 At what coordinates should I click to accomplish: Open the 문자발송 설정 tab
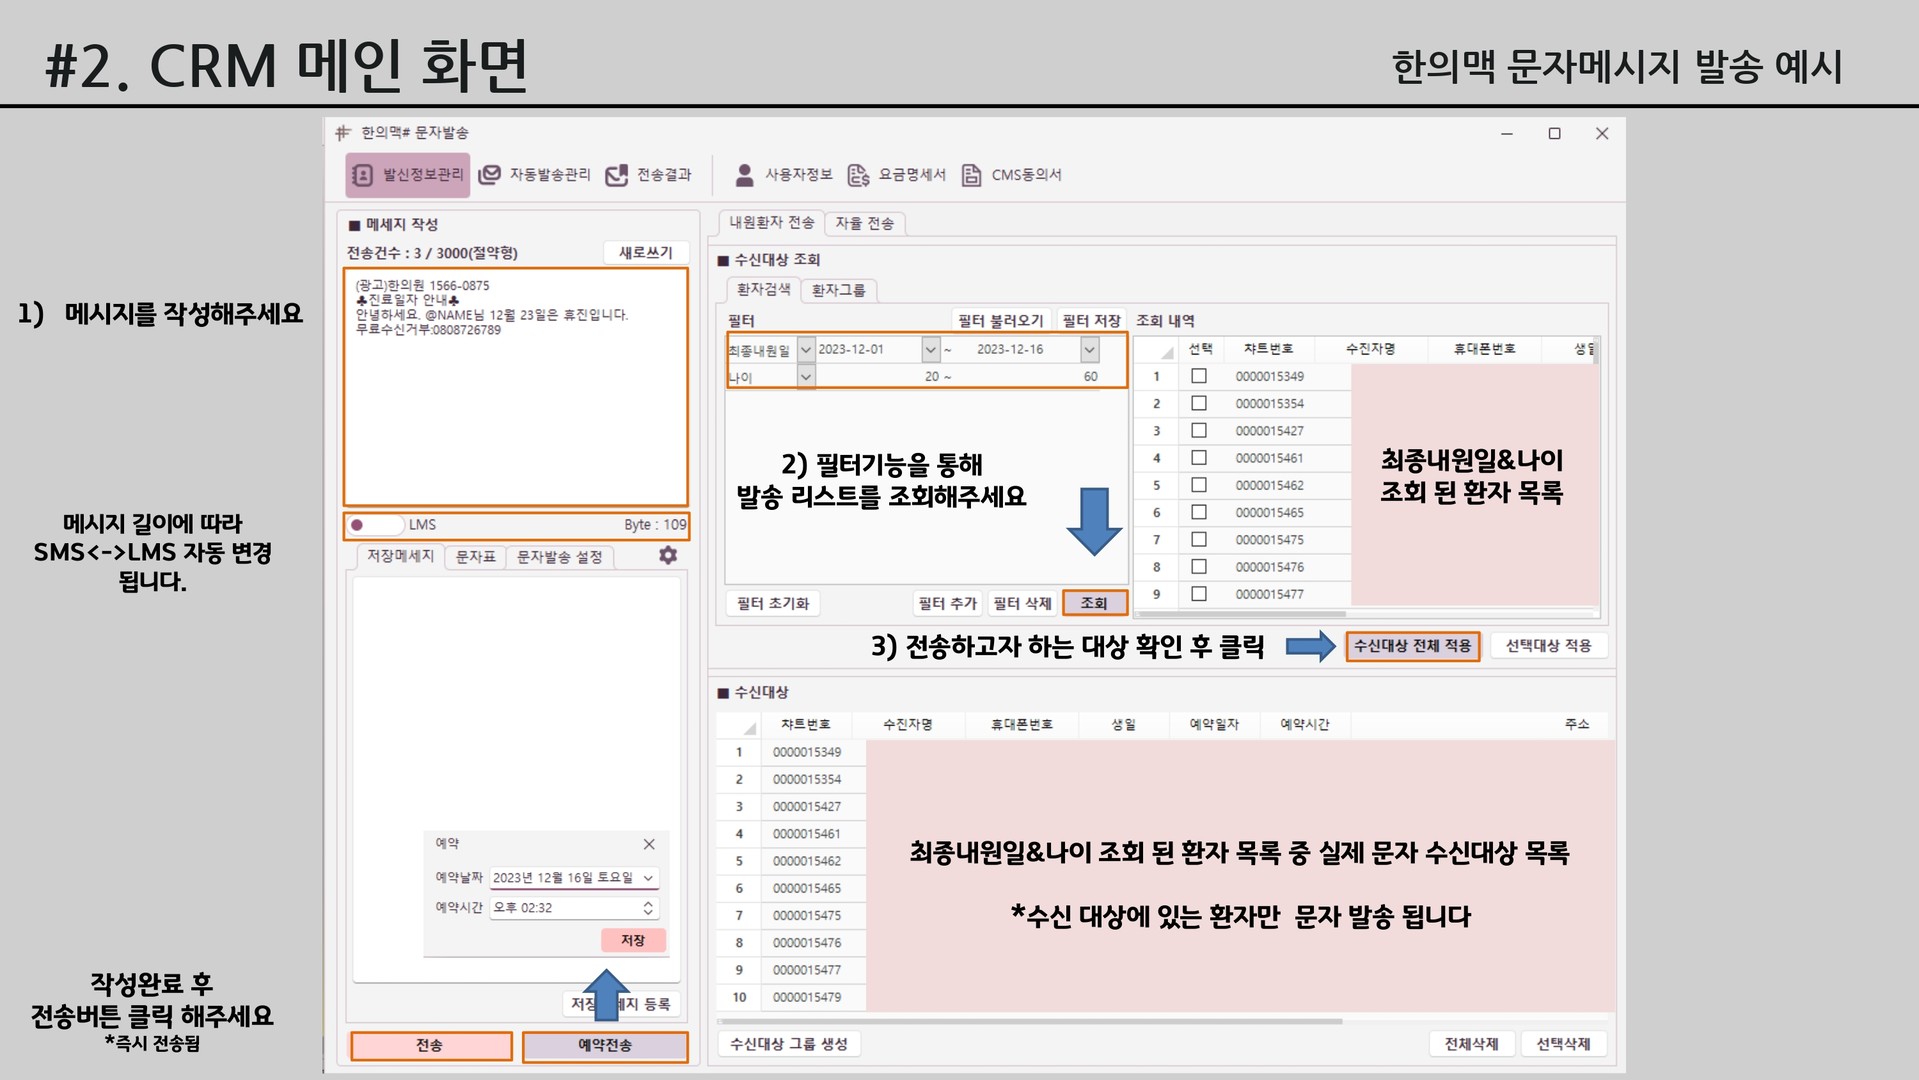pyautogui.click(x=560, y=557)
